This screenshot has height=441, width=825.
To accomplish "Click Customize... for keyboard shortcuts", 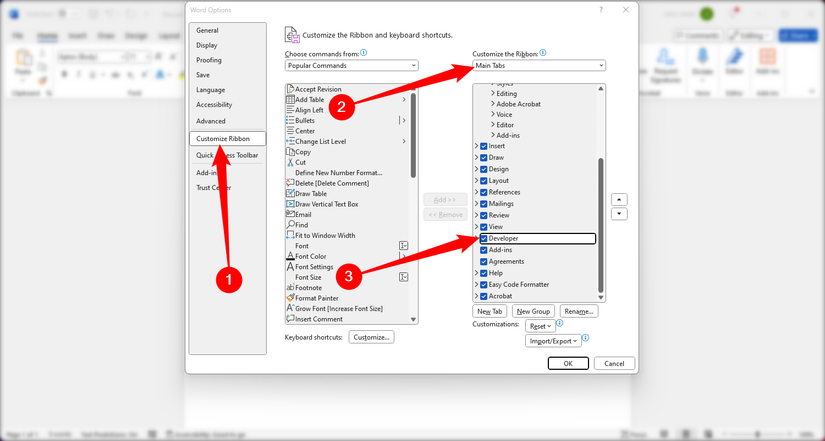I will (371, 337).
